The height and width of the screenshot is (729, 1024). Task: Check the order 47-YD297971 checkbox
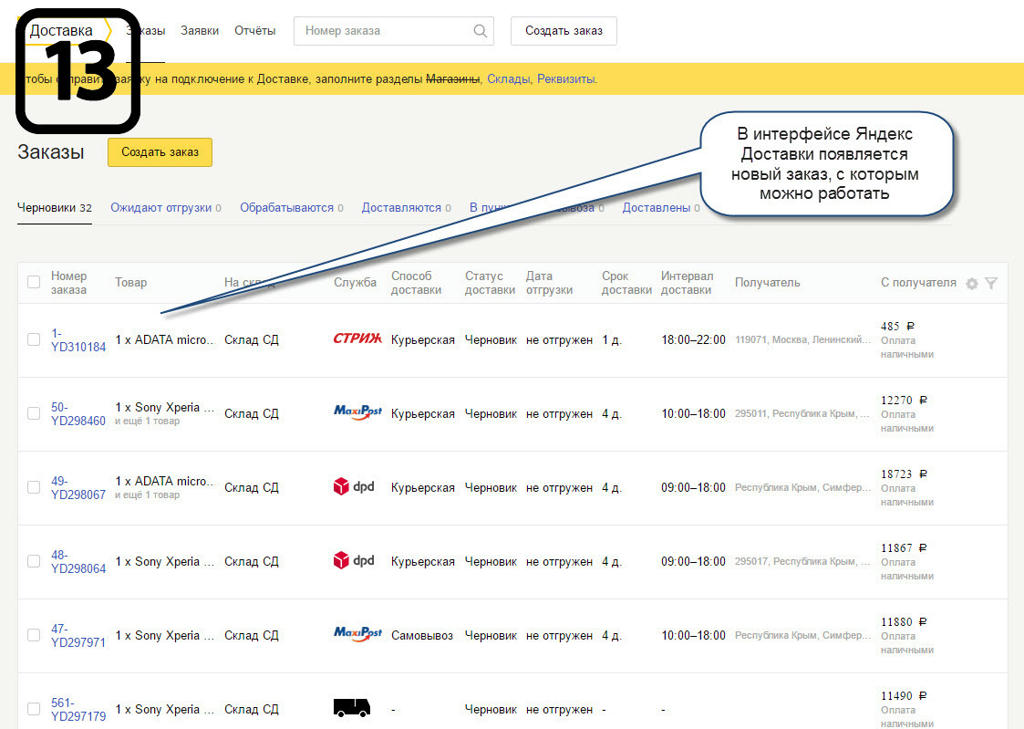[33, 635]
